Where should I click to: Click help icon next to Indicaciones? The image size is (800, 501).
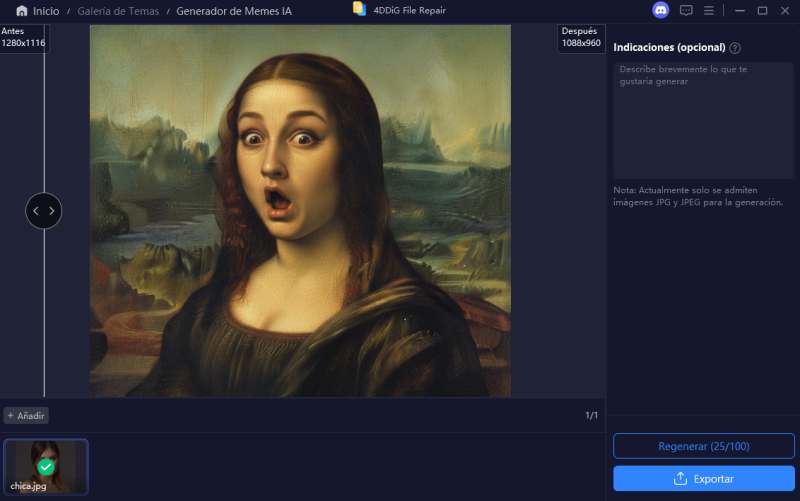point(735,48)
